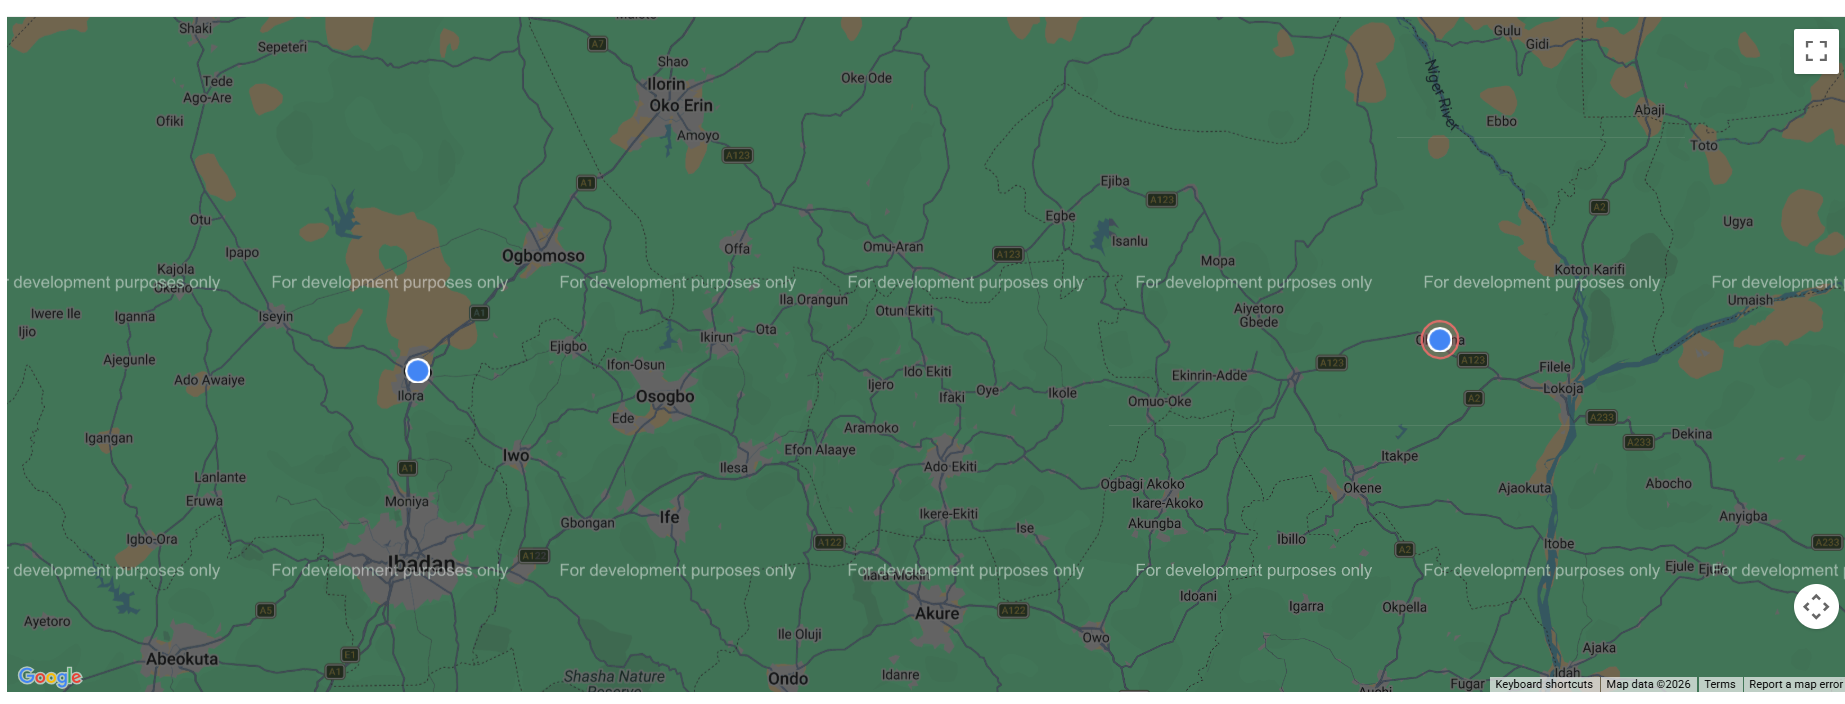Click the A2 road shield near Koton Karifi
Image resolution: width=1845 pixels, height=704 pixels.
click(x=1599, y=207)
